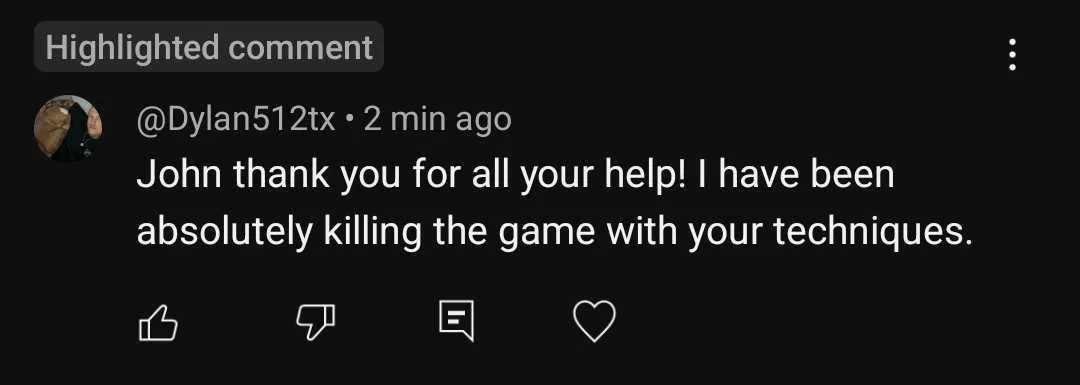
Task: Dislike the comment with thumbs down icon
Action: pyautogui.click(x=315, y=322)
